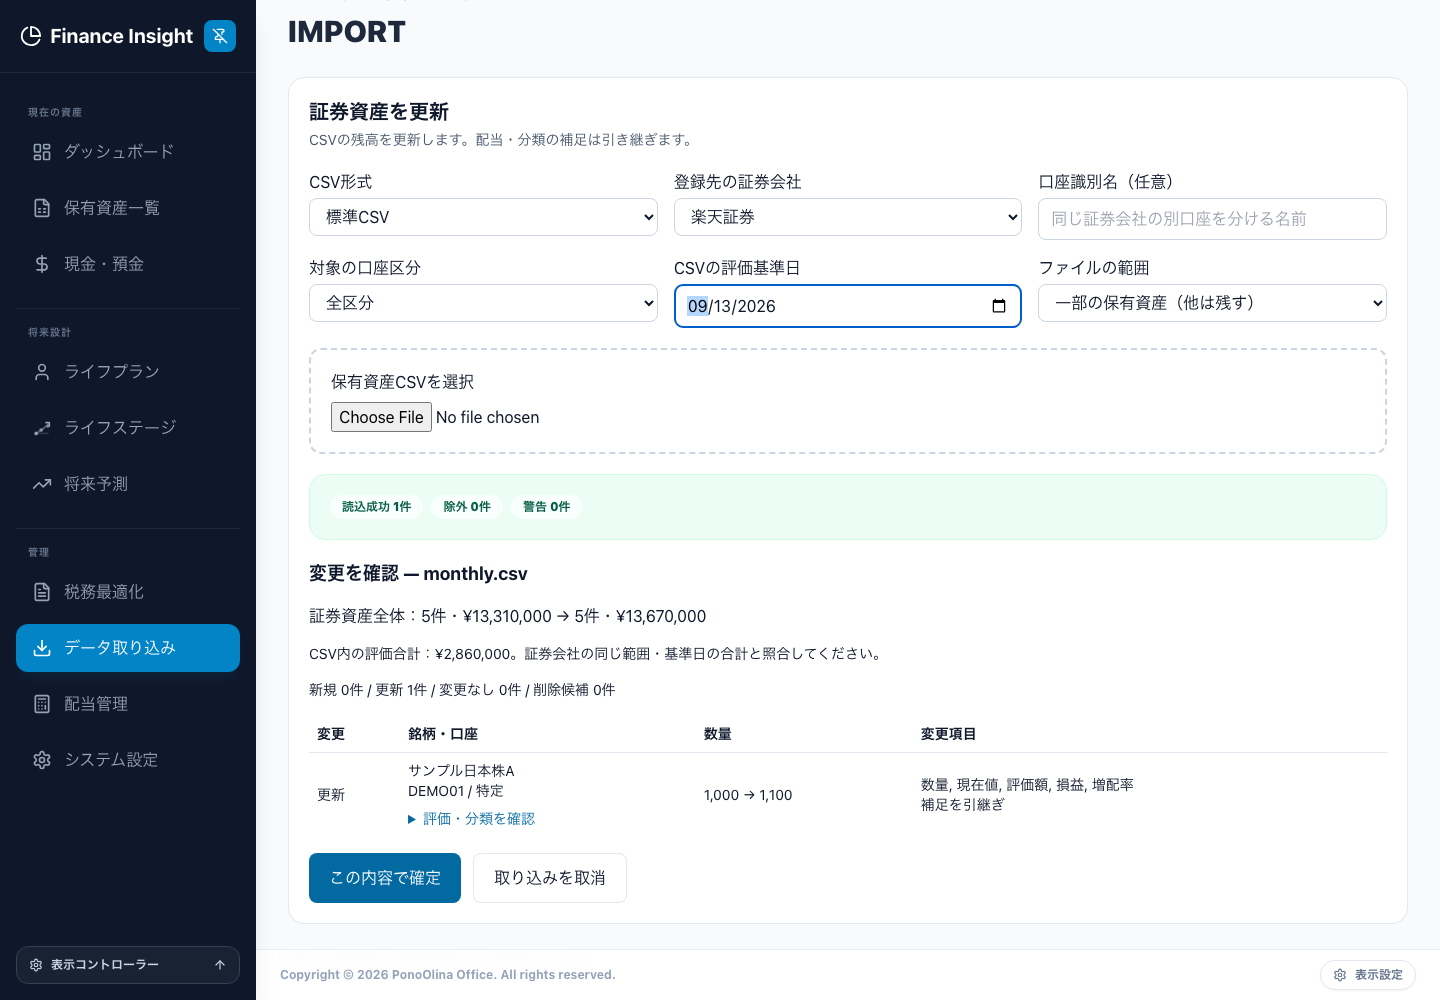Click the ダッシュボード grid icon

(x=42, y=152)
